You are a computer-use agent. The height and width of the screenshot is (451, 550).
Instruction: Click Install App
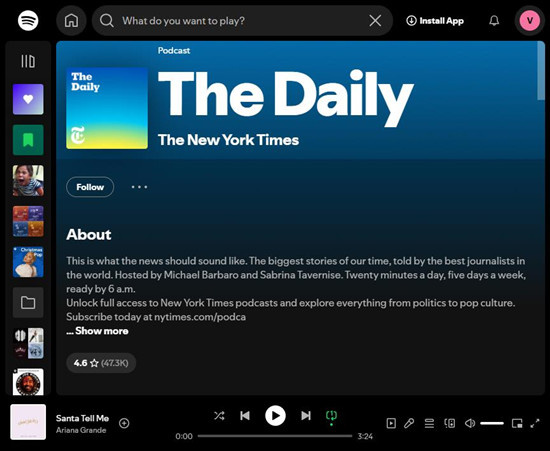point(435,21)
